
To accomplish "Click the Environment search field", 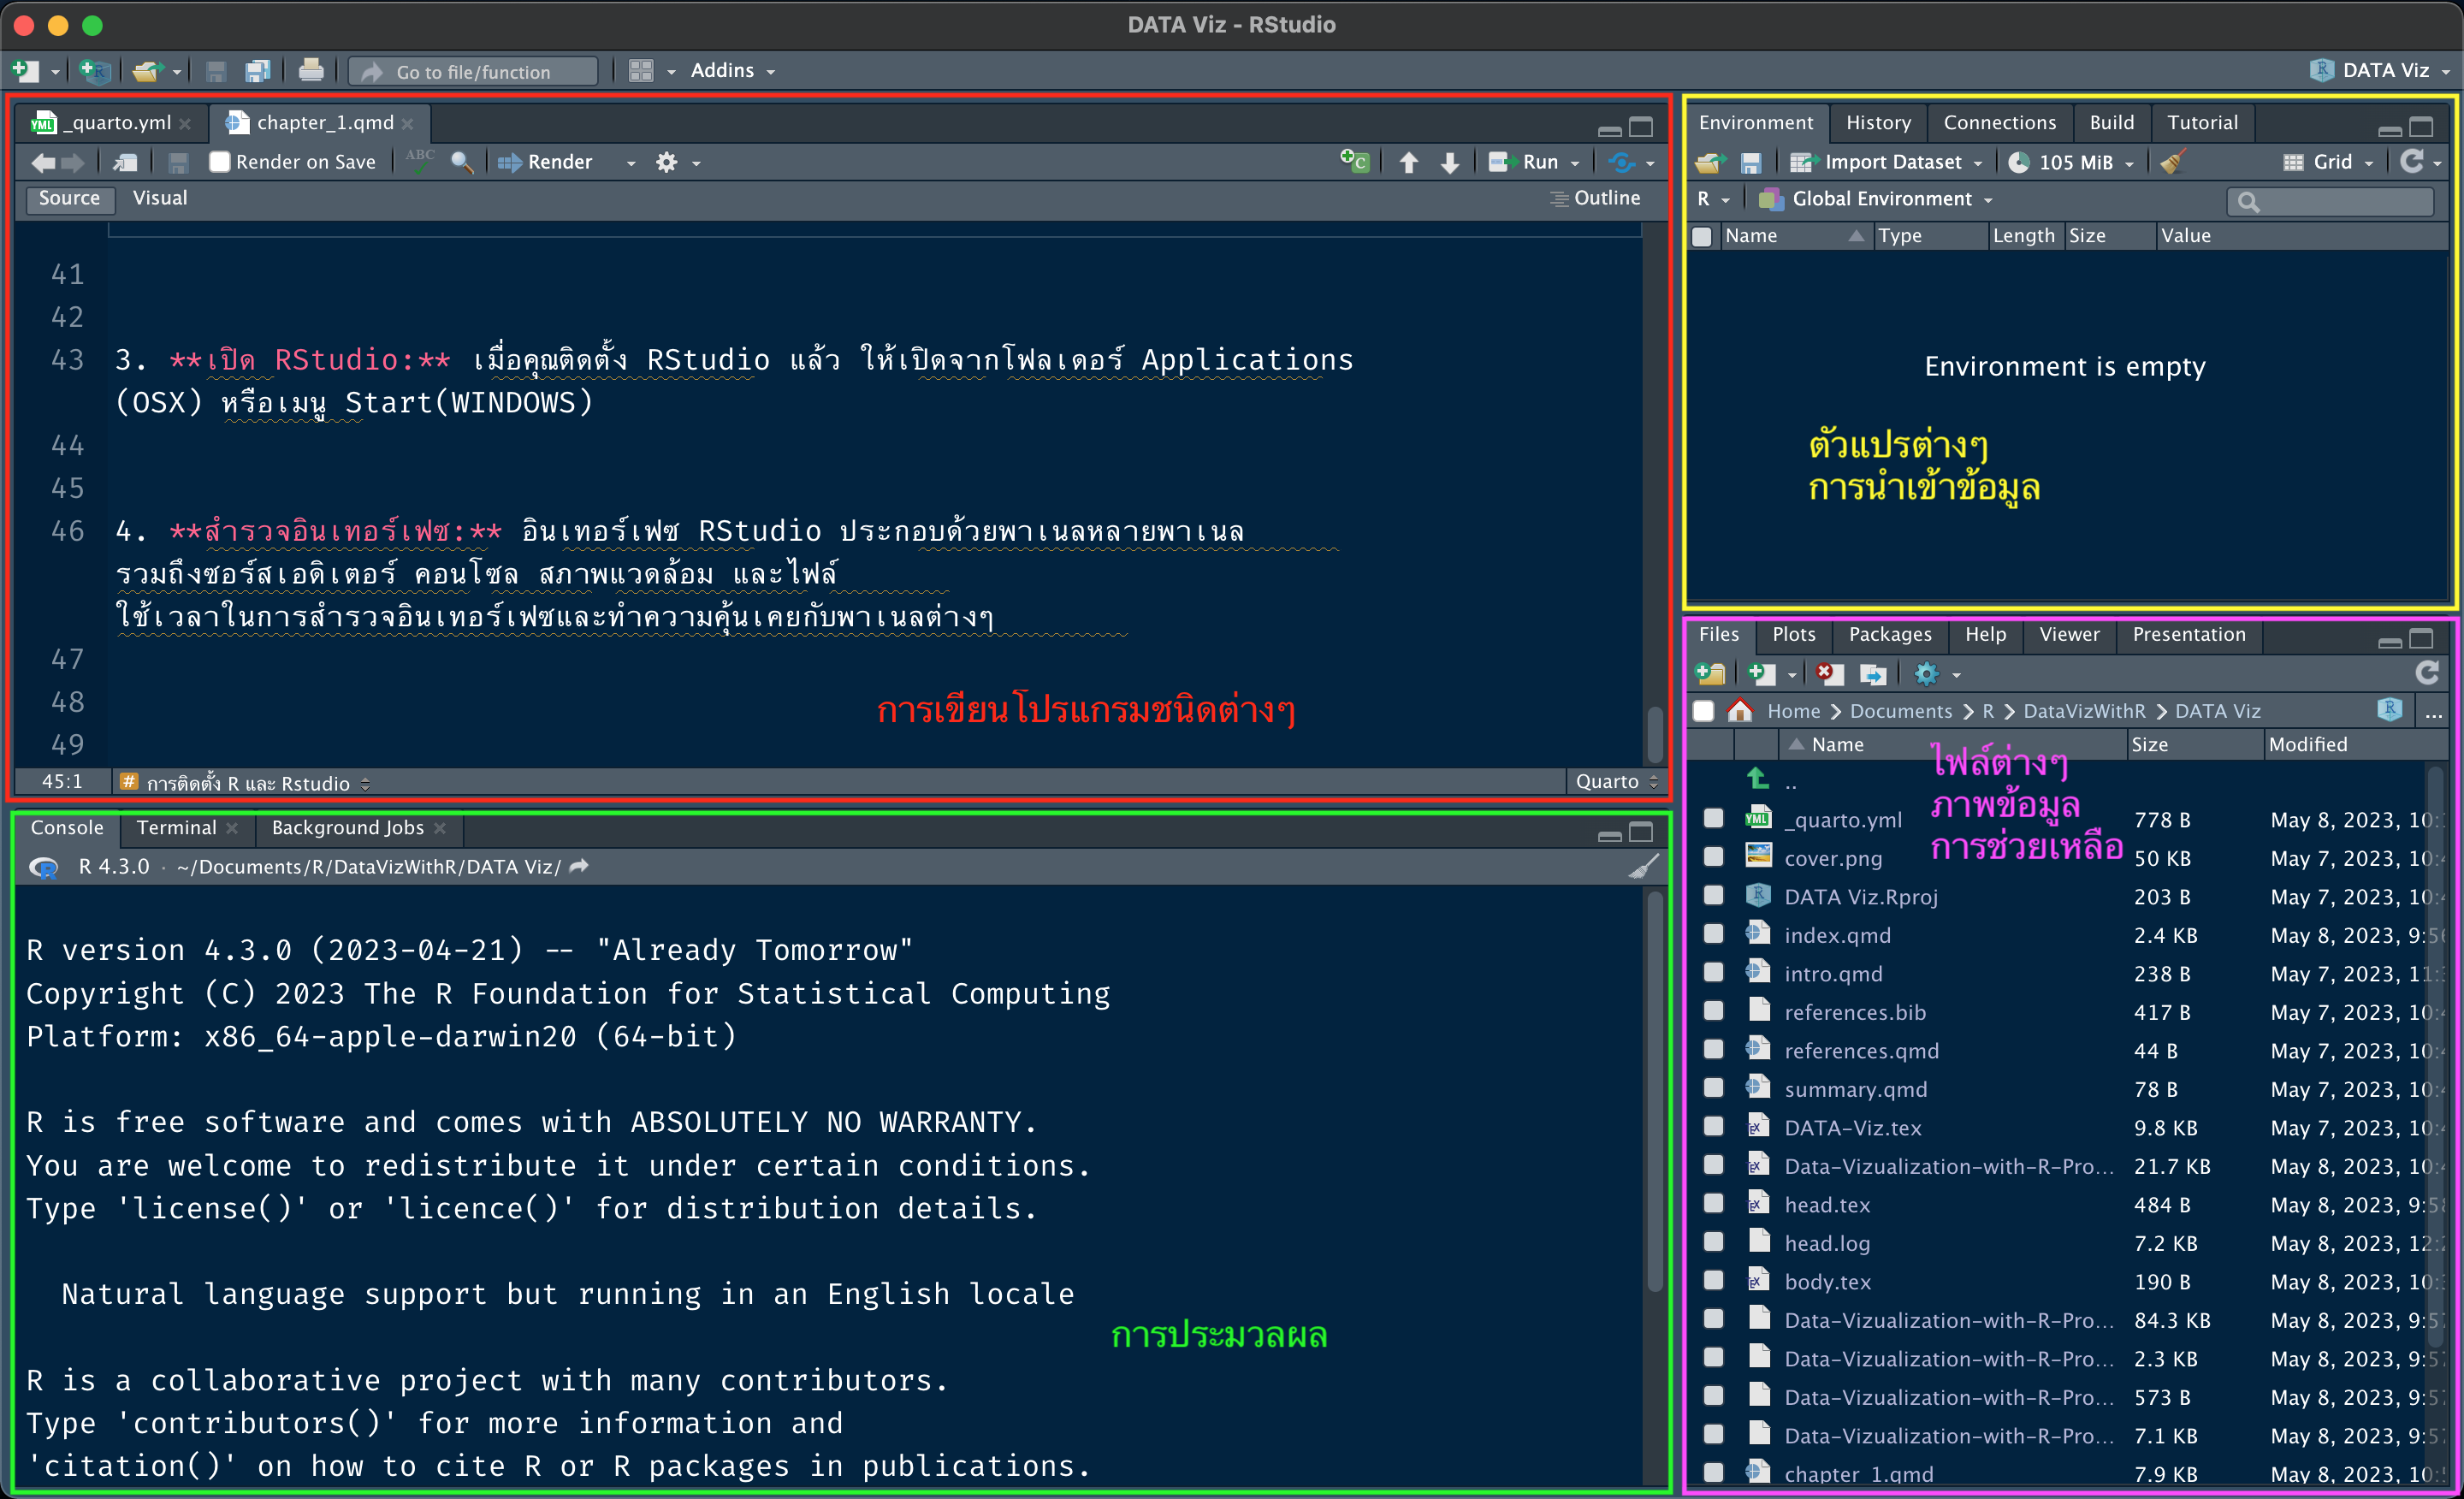I will (x=2330, y=201).
